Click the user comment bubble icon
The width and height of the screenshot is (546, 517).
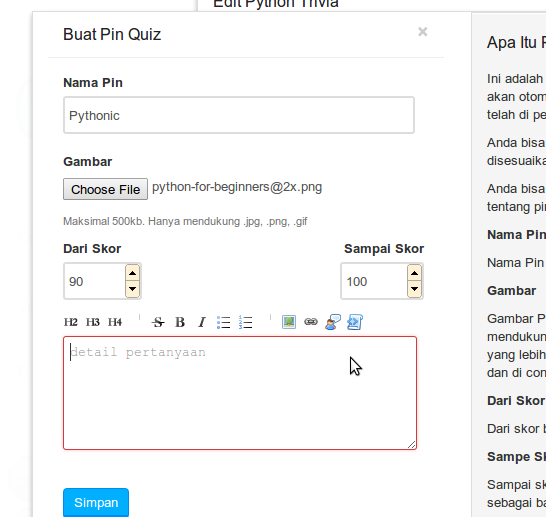coord(333,322)
